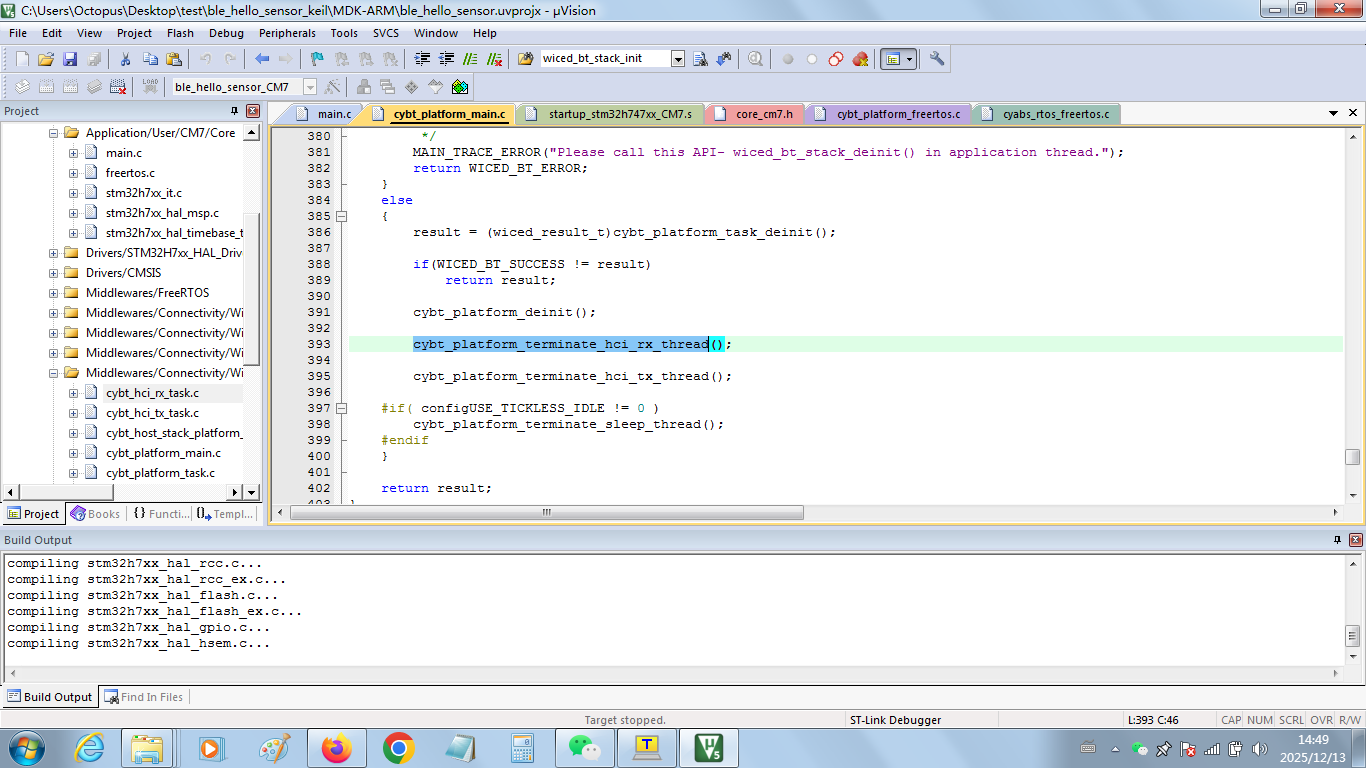The height and width of the screenshot is (768, 1366).
Task: Open the Configuration wrench icon
Action: (x=937, y=59)
